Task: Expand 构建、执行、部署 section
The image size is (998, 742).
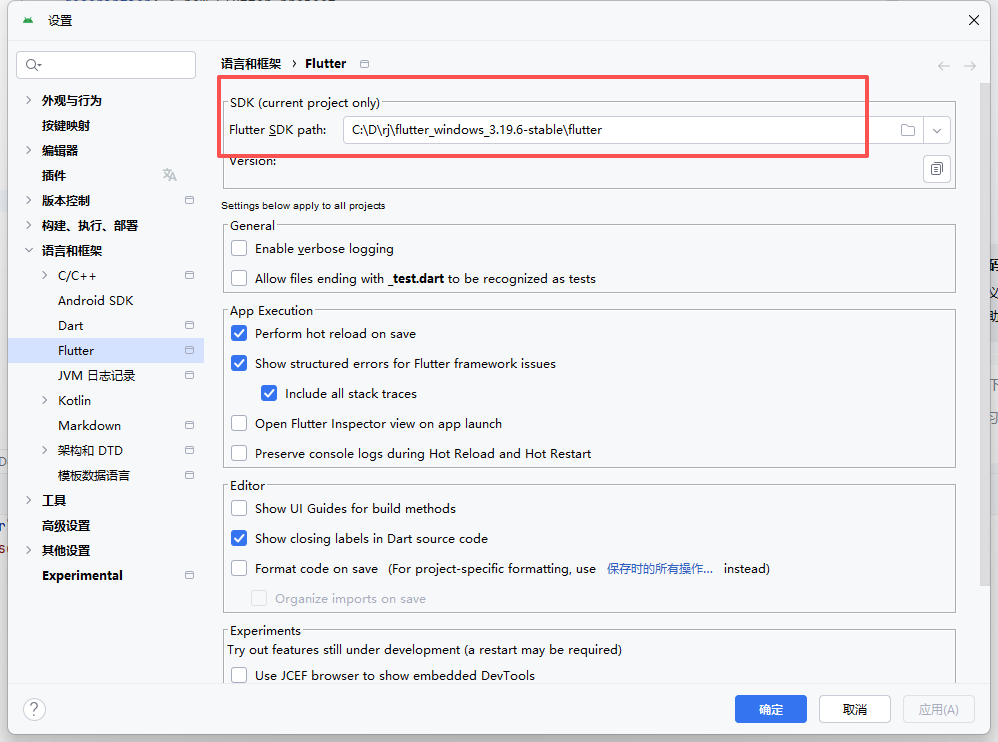Action: 29,225
